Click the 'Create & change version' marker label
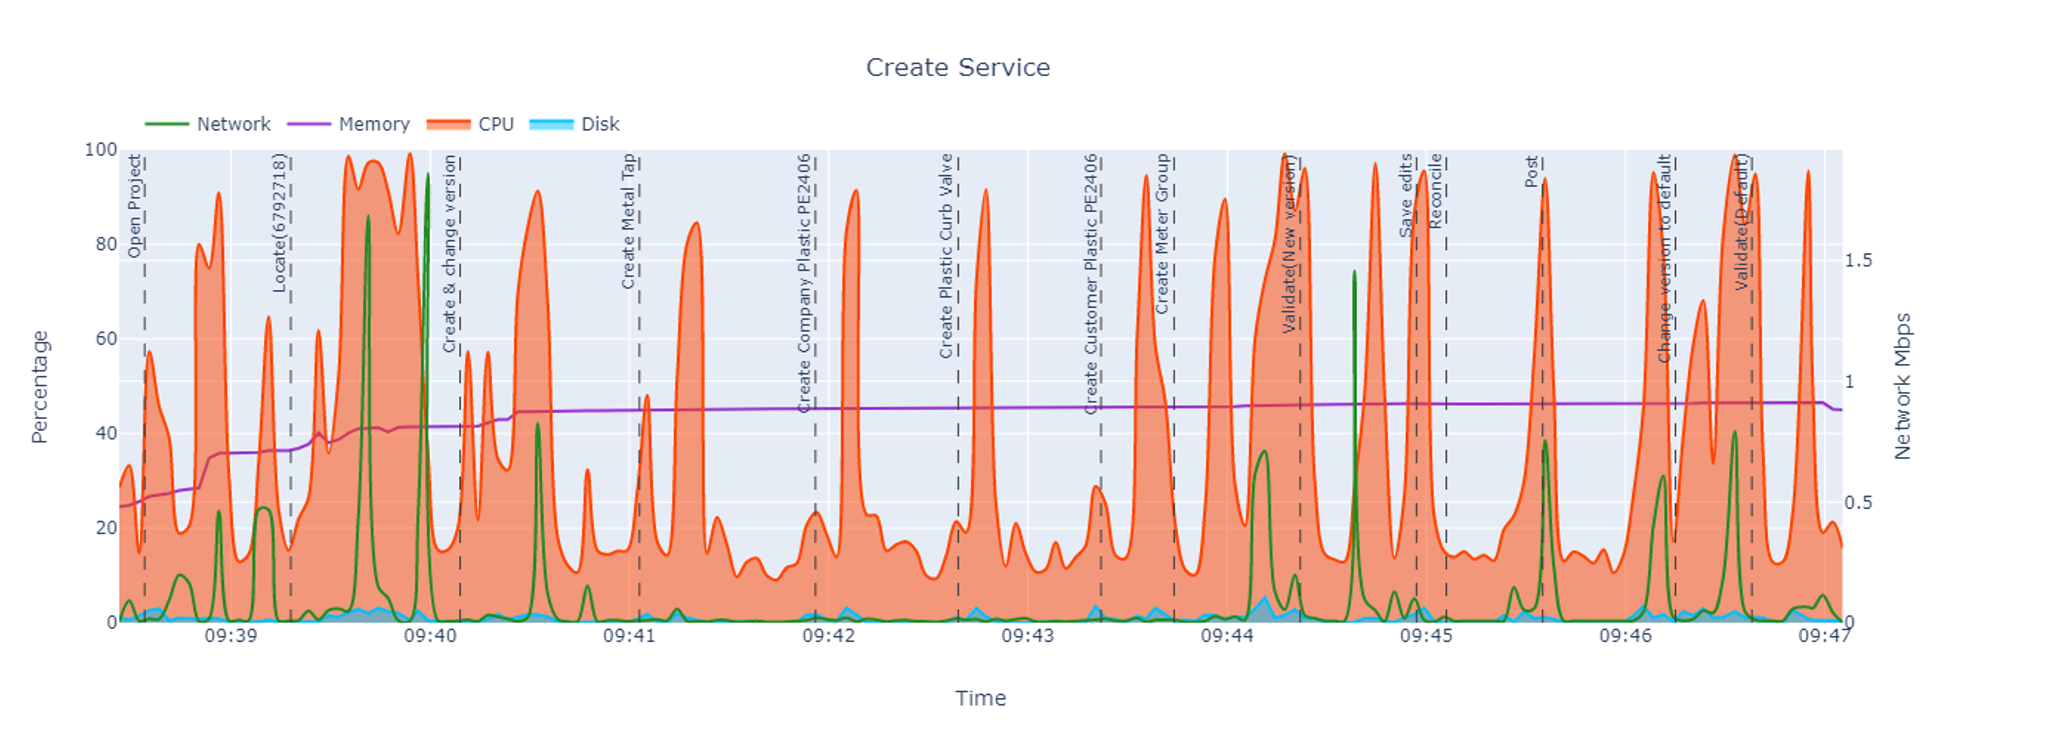 pos(450,254)
